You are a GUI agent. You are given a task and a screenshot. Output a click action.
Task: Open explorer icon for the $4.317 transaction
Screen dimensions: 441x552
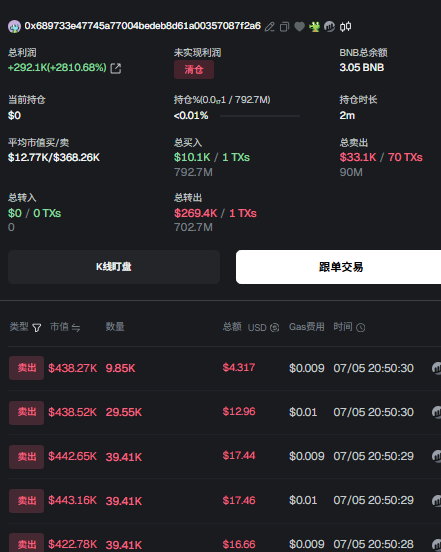[x=436, y=368]
